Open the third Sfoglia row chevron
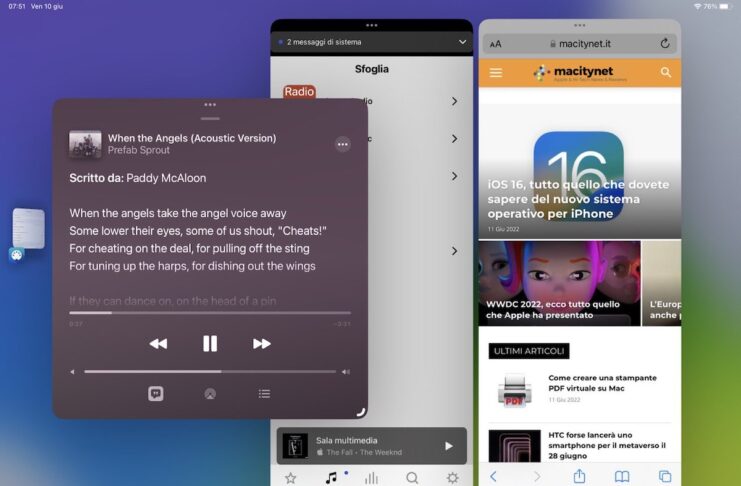Screen dimensions: 741x486 pos(454,176)
